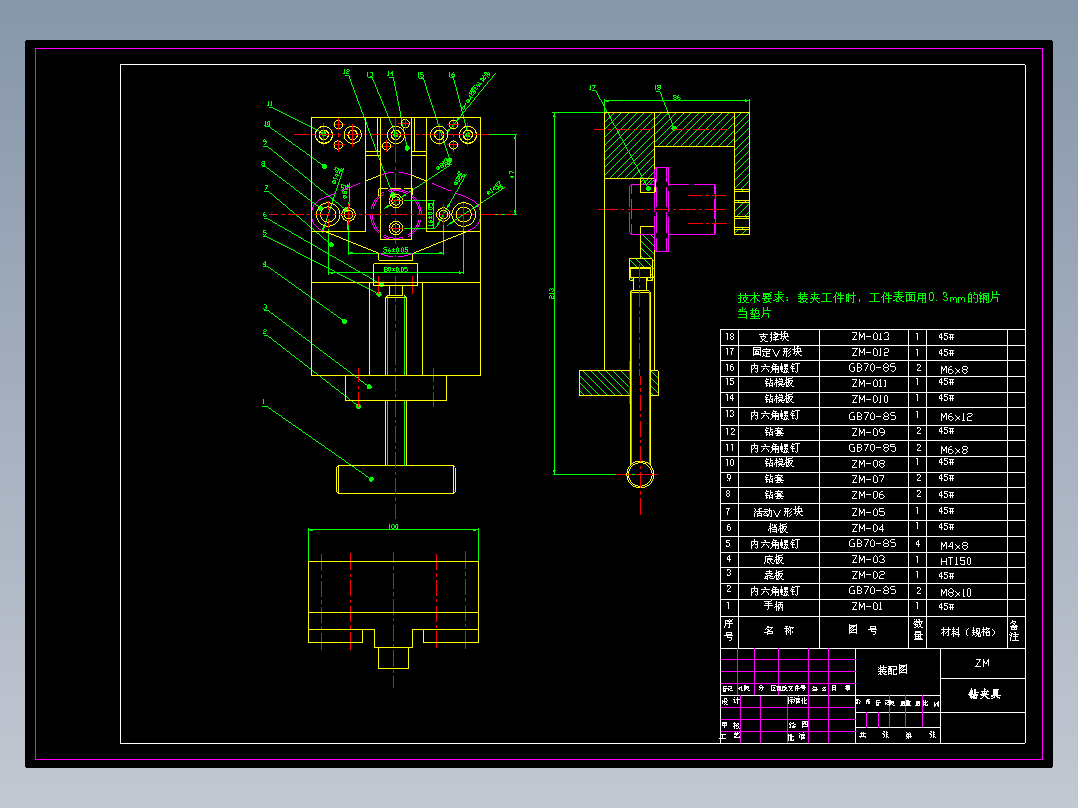The width and height of the screenshot is (1078, 808).
Task: Click the 装配图 title in the title block
Action: [893, 669]
